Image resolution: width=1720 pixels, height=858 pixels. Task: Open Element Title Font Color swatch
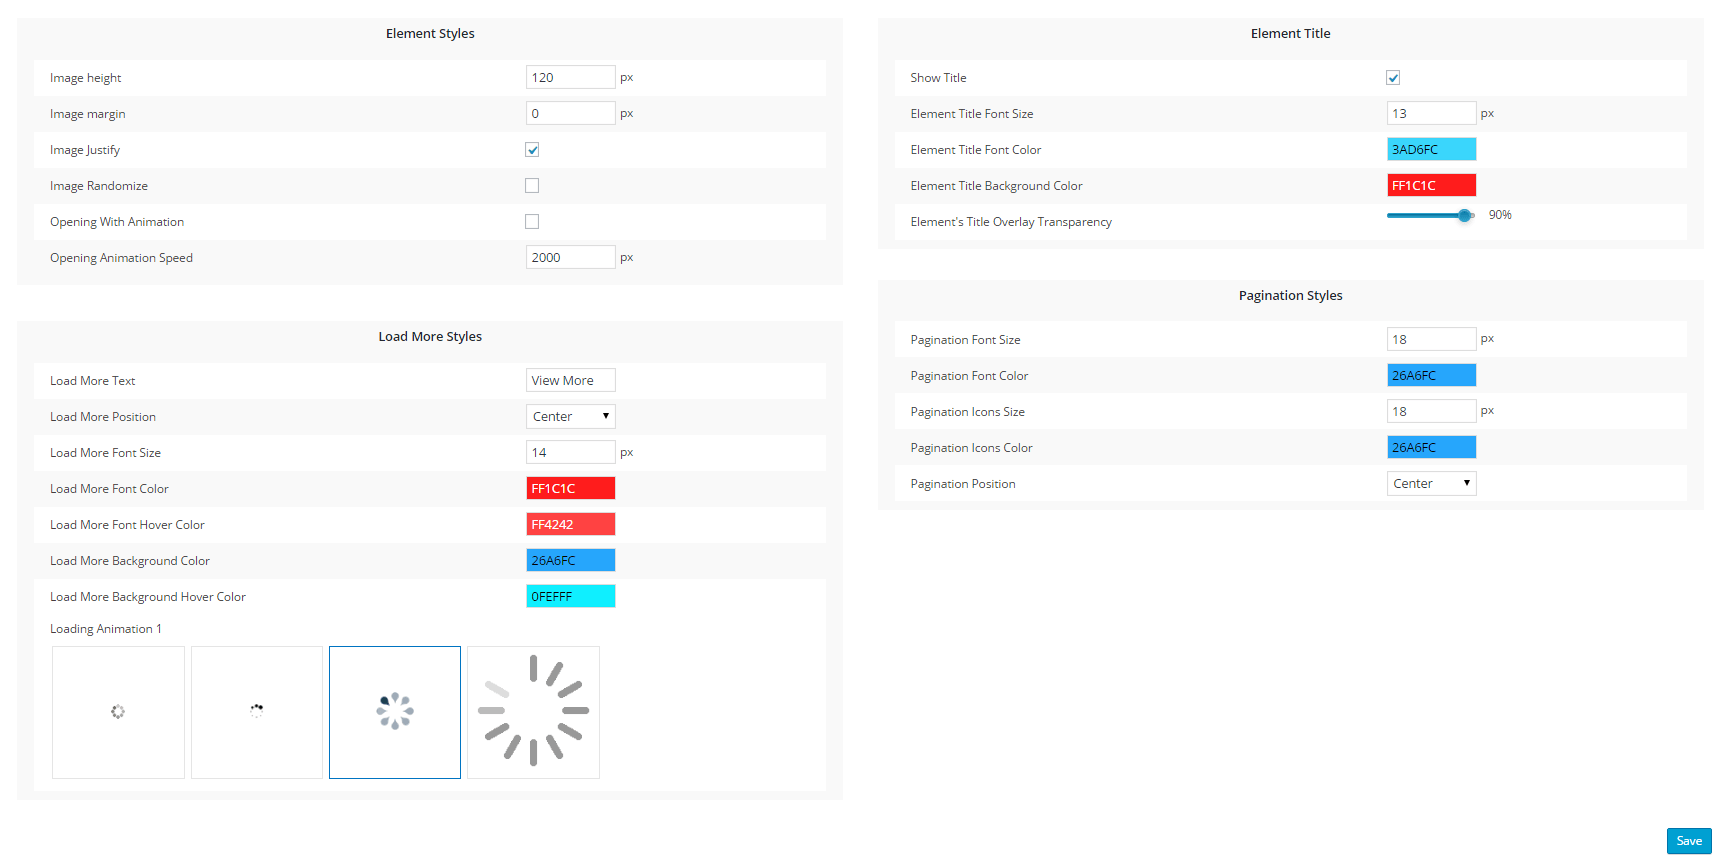(x=1431, y=150)
